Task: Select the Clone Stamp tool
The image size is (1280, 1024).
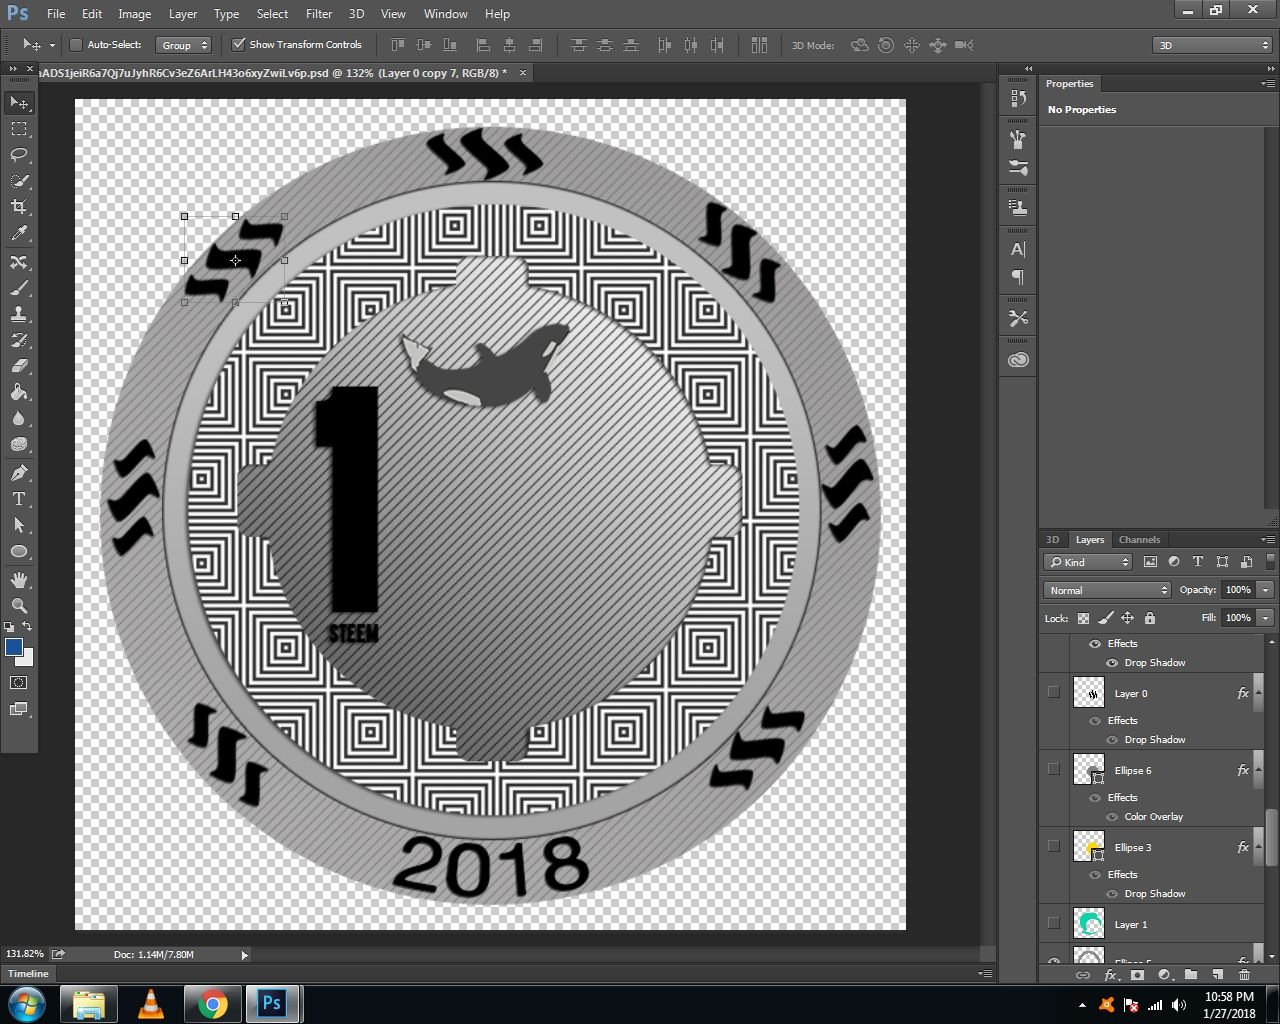Action: tap(19, 314)
